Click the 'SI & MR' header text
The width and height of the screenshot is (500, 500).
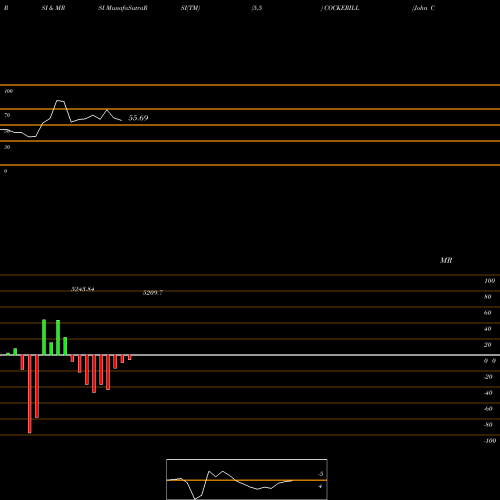(x=53, y=8)
